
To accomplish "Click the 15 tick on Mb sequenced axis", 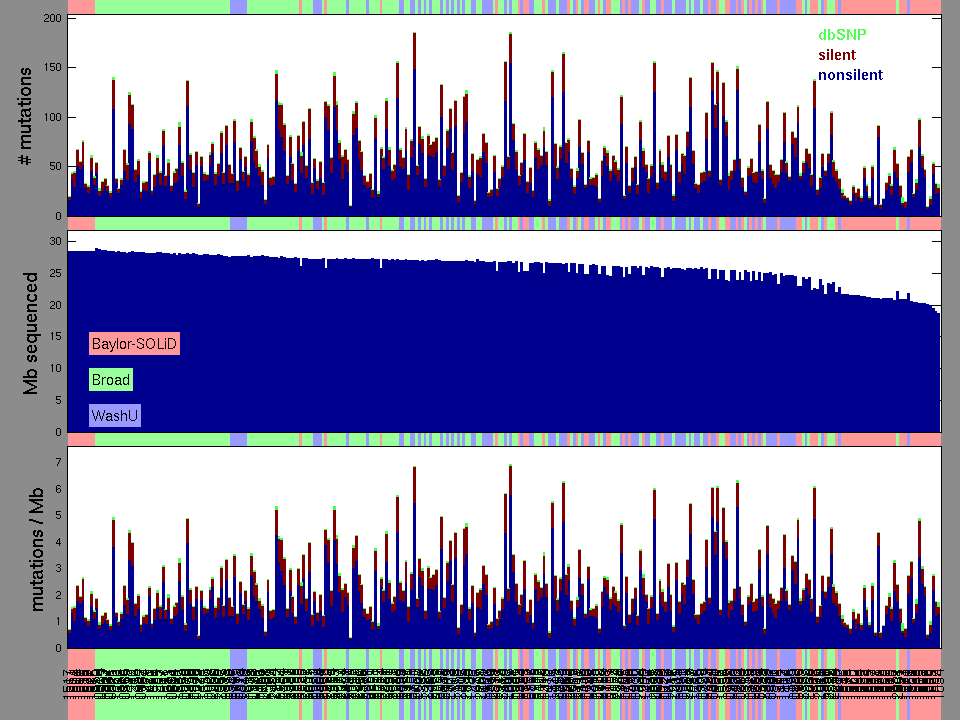I will (x=55, y=337).
